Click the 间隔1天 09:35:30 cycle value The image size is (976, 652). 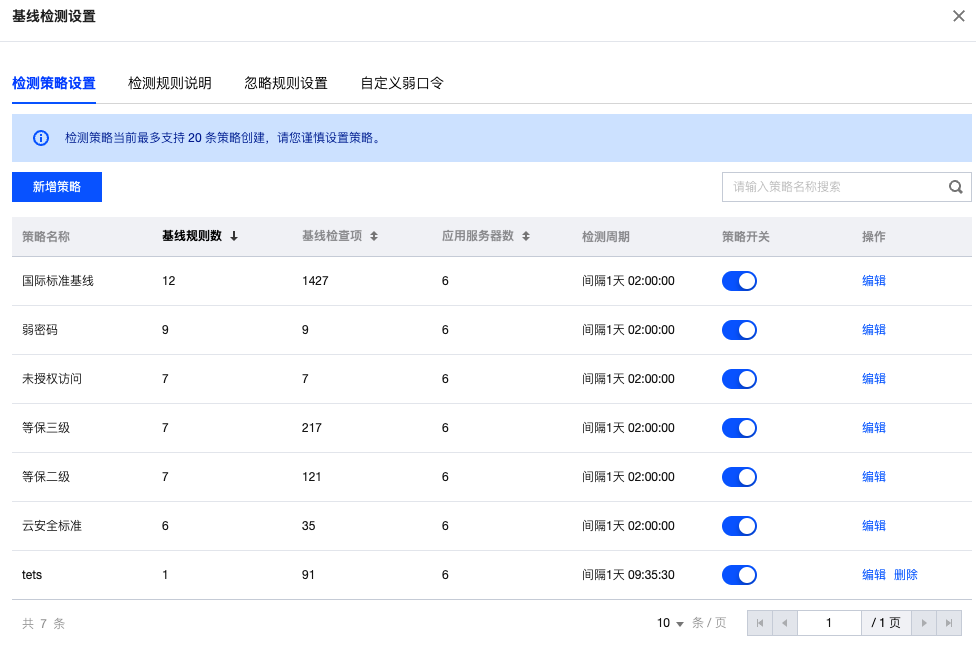pyautogui.click(x=628, y=575)
